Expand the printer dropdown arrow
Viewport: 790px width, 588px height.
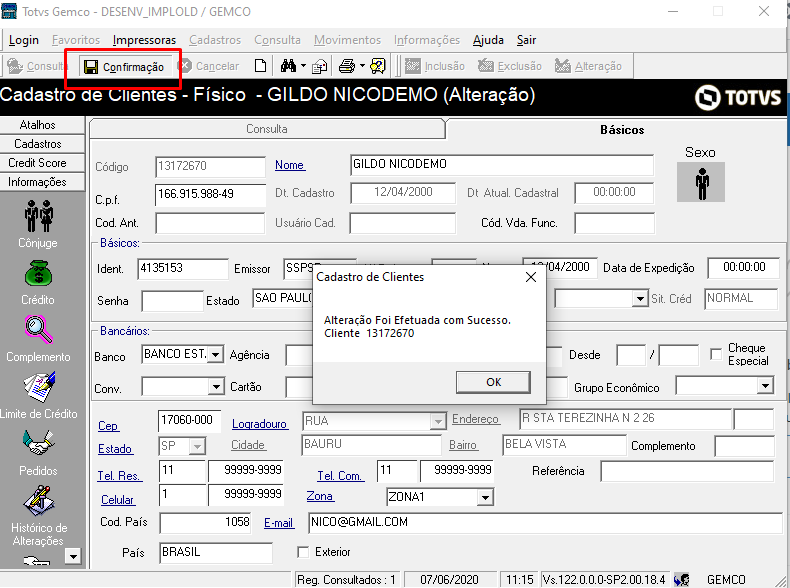[x=362, y=66]
